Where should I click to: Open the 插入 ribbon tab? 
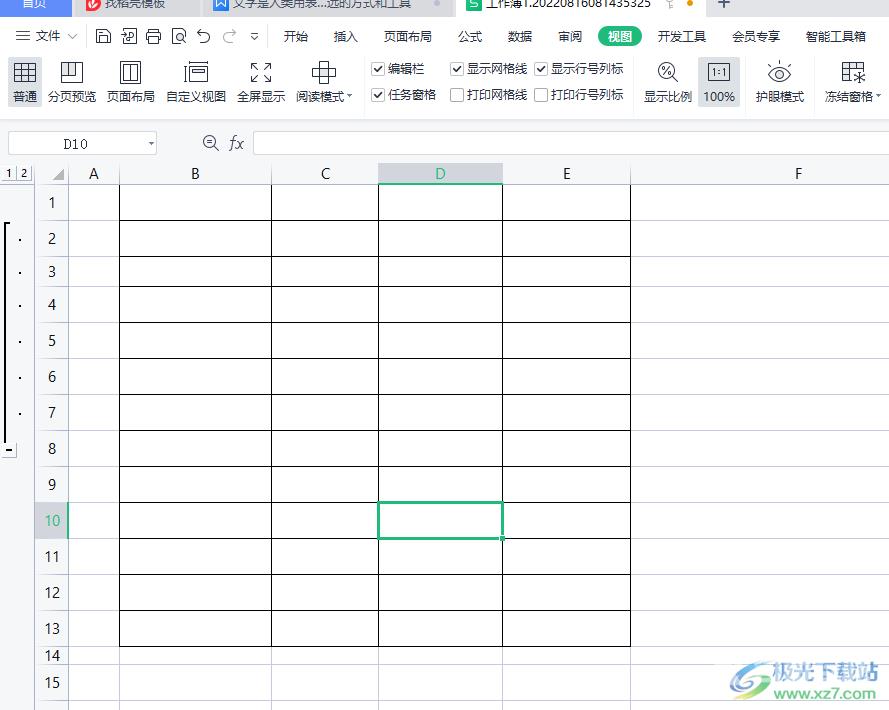tap(345, 37)
